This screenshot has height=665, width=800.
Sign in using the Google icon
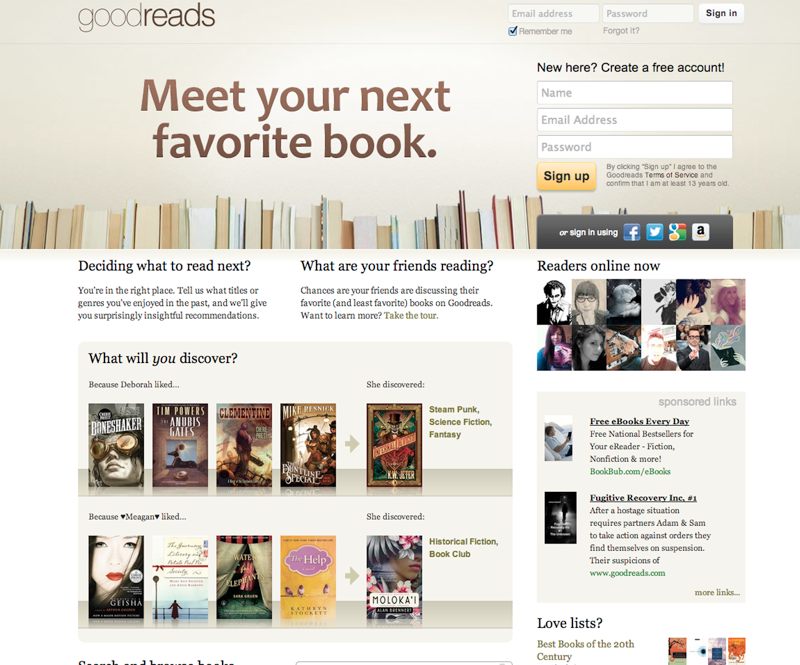(x=678, y=232)
